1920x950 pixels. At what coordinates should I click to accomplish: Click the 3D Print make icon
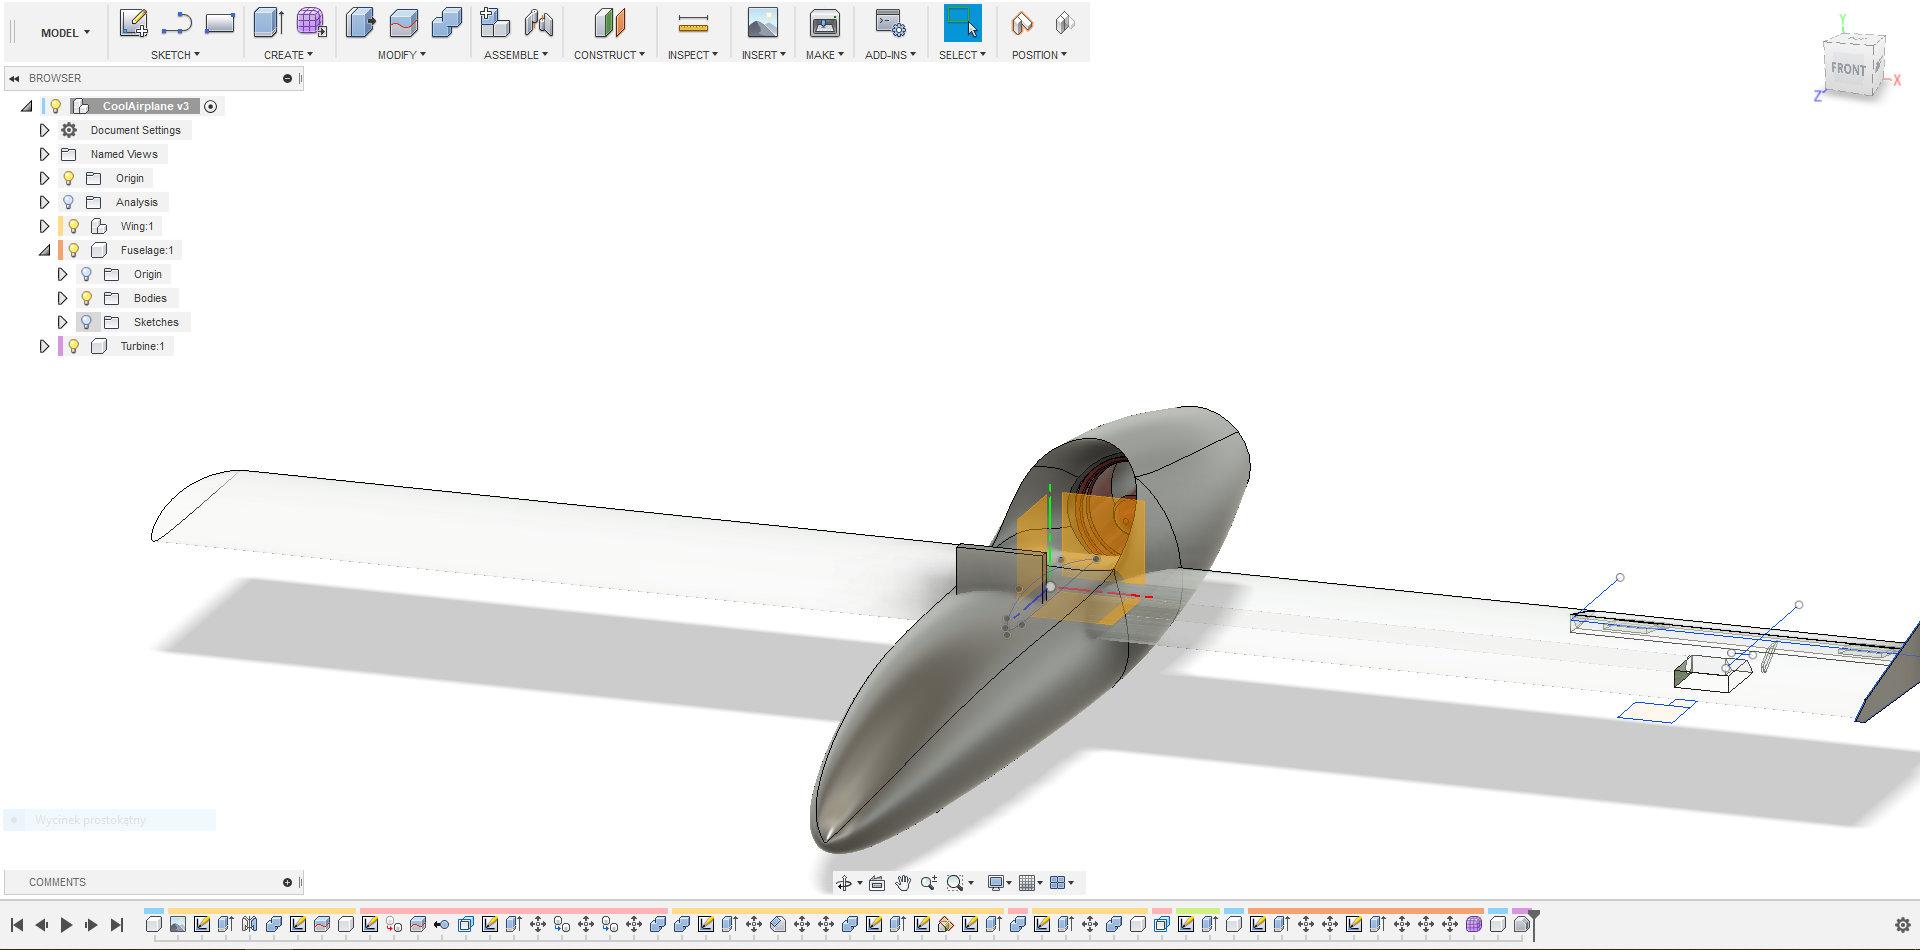[x=825, y=23]
